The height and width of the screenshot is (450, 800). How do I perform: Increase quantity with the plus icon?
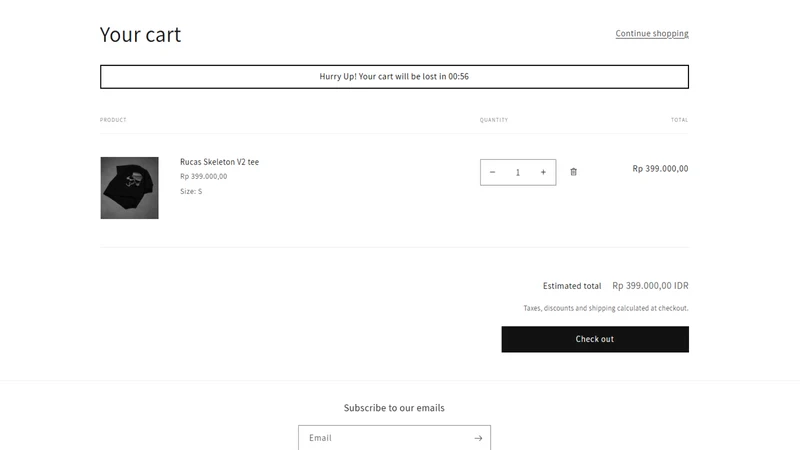tap(543, 172)
